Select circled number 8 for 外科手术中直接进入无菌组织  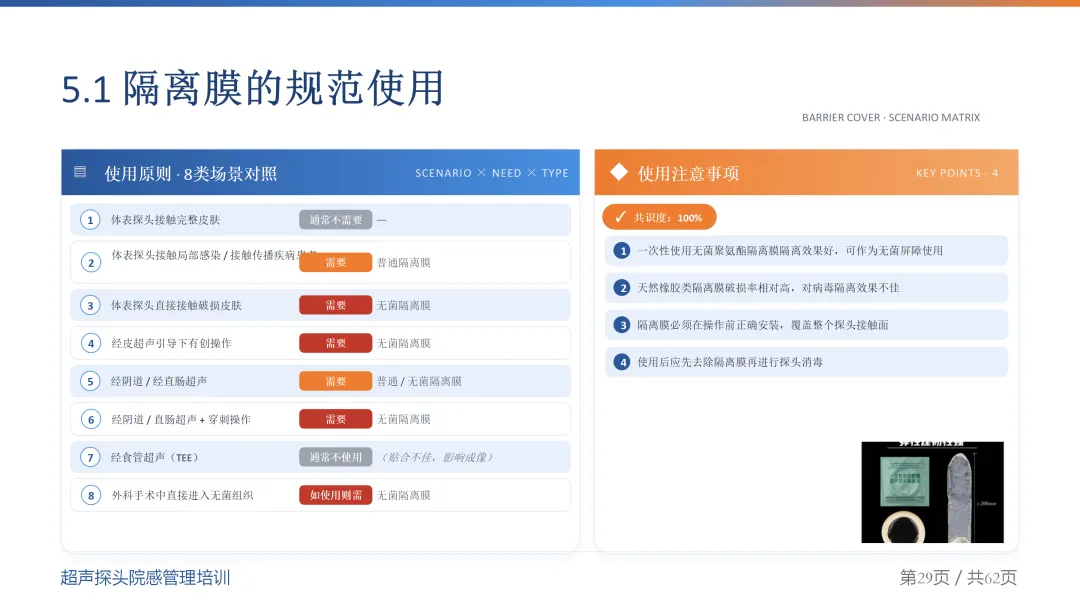coord(90,495)
